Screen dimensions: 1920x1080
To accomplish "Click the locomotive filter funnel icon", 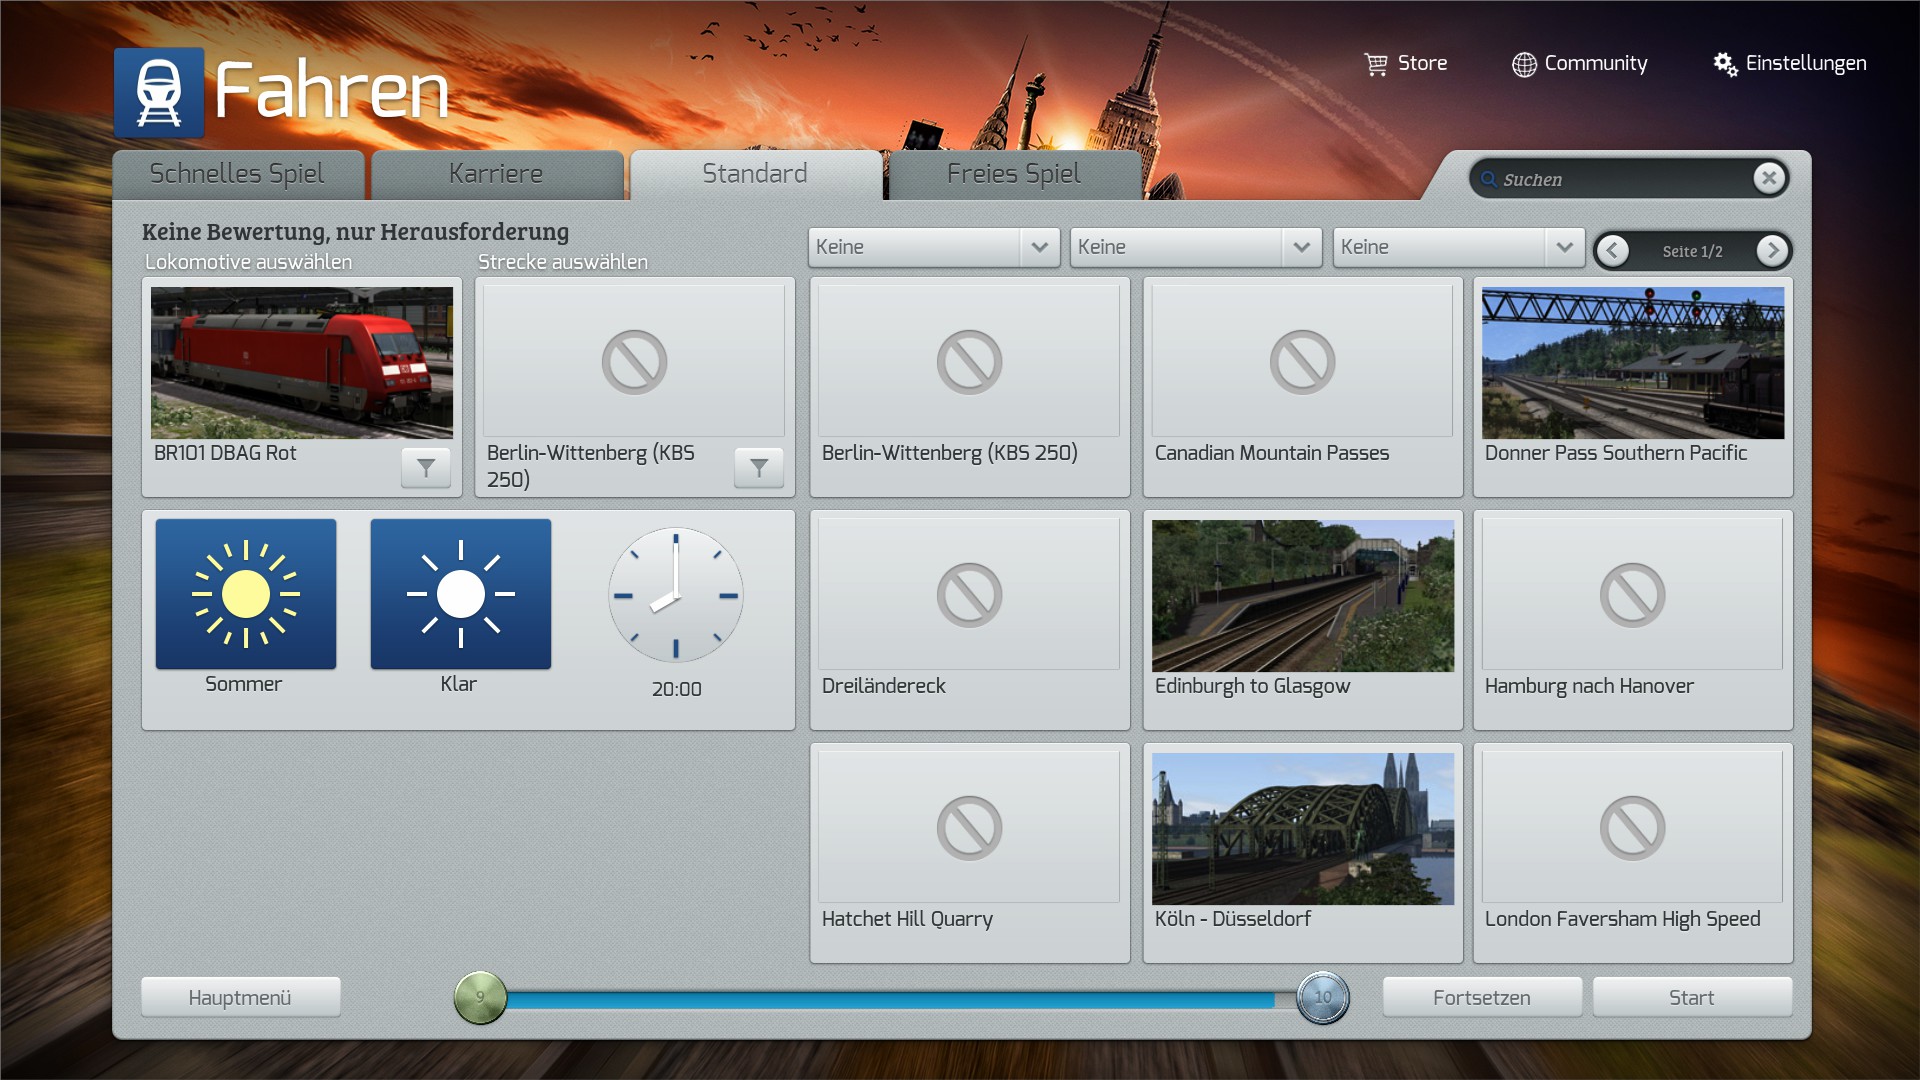I will tap(426, 467).
